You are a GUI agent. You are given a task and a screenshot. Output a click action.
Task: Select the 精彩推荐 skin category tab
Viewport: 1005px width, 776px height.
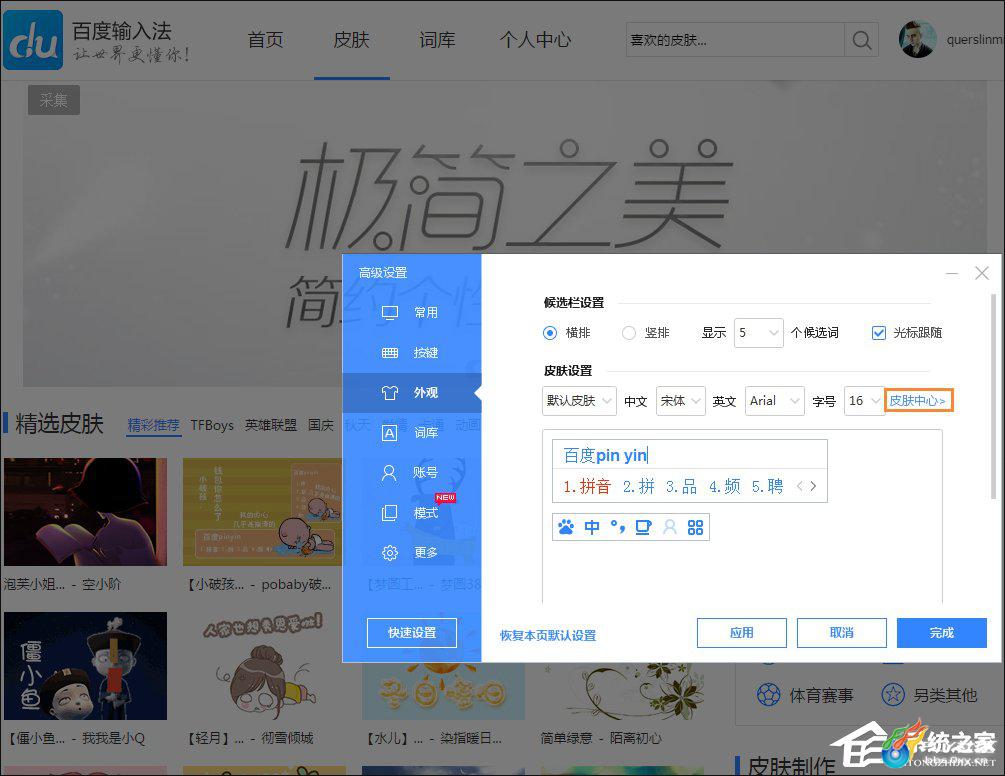(x=153, y=425)
